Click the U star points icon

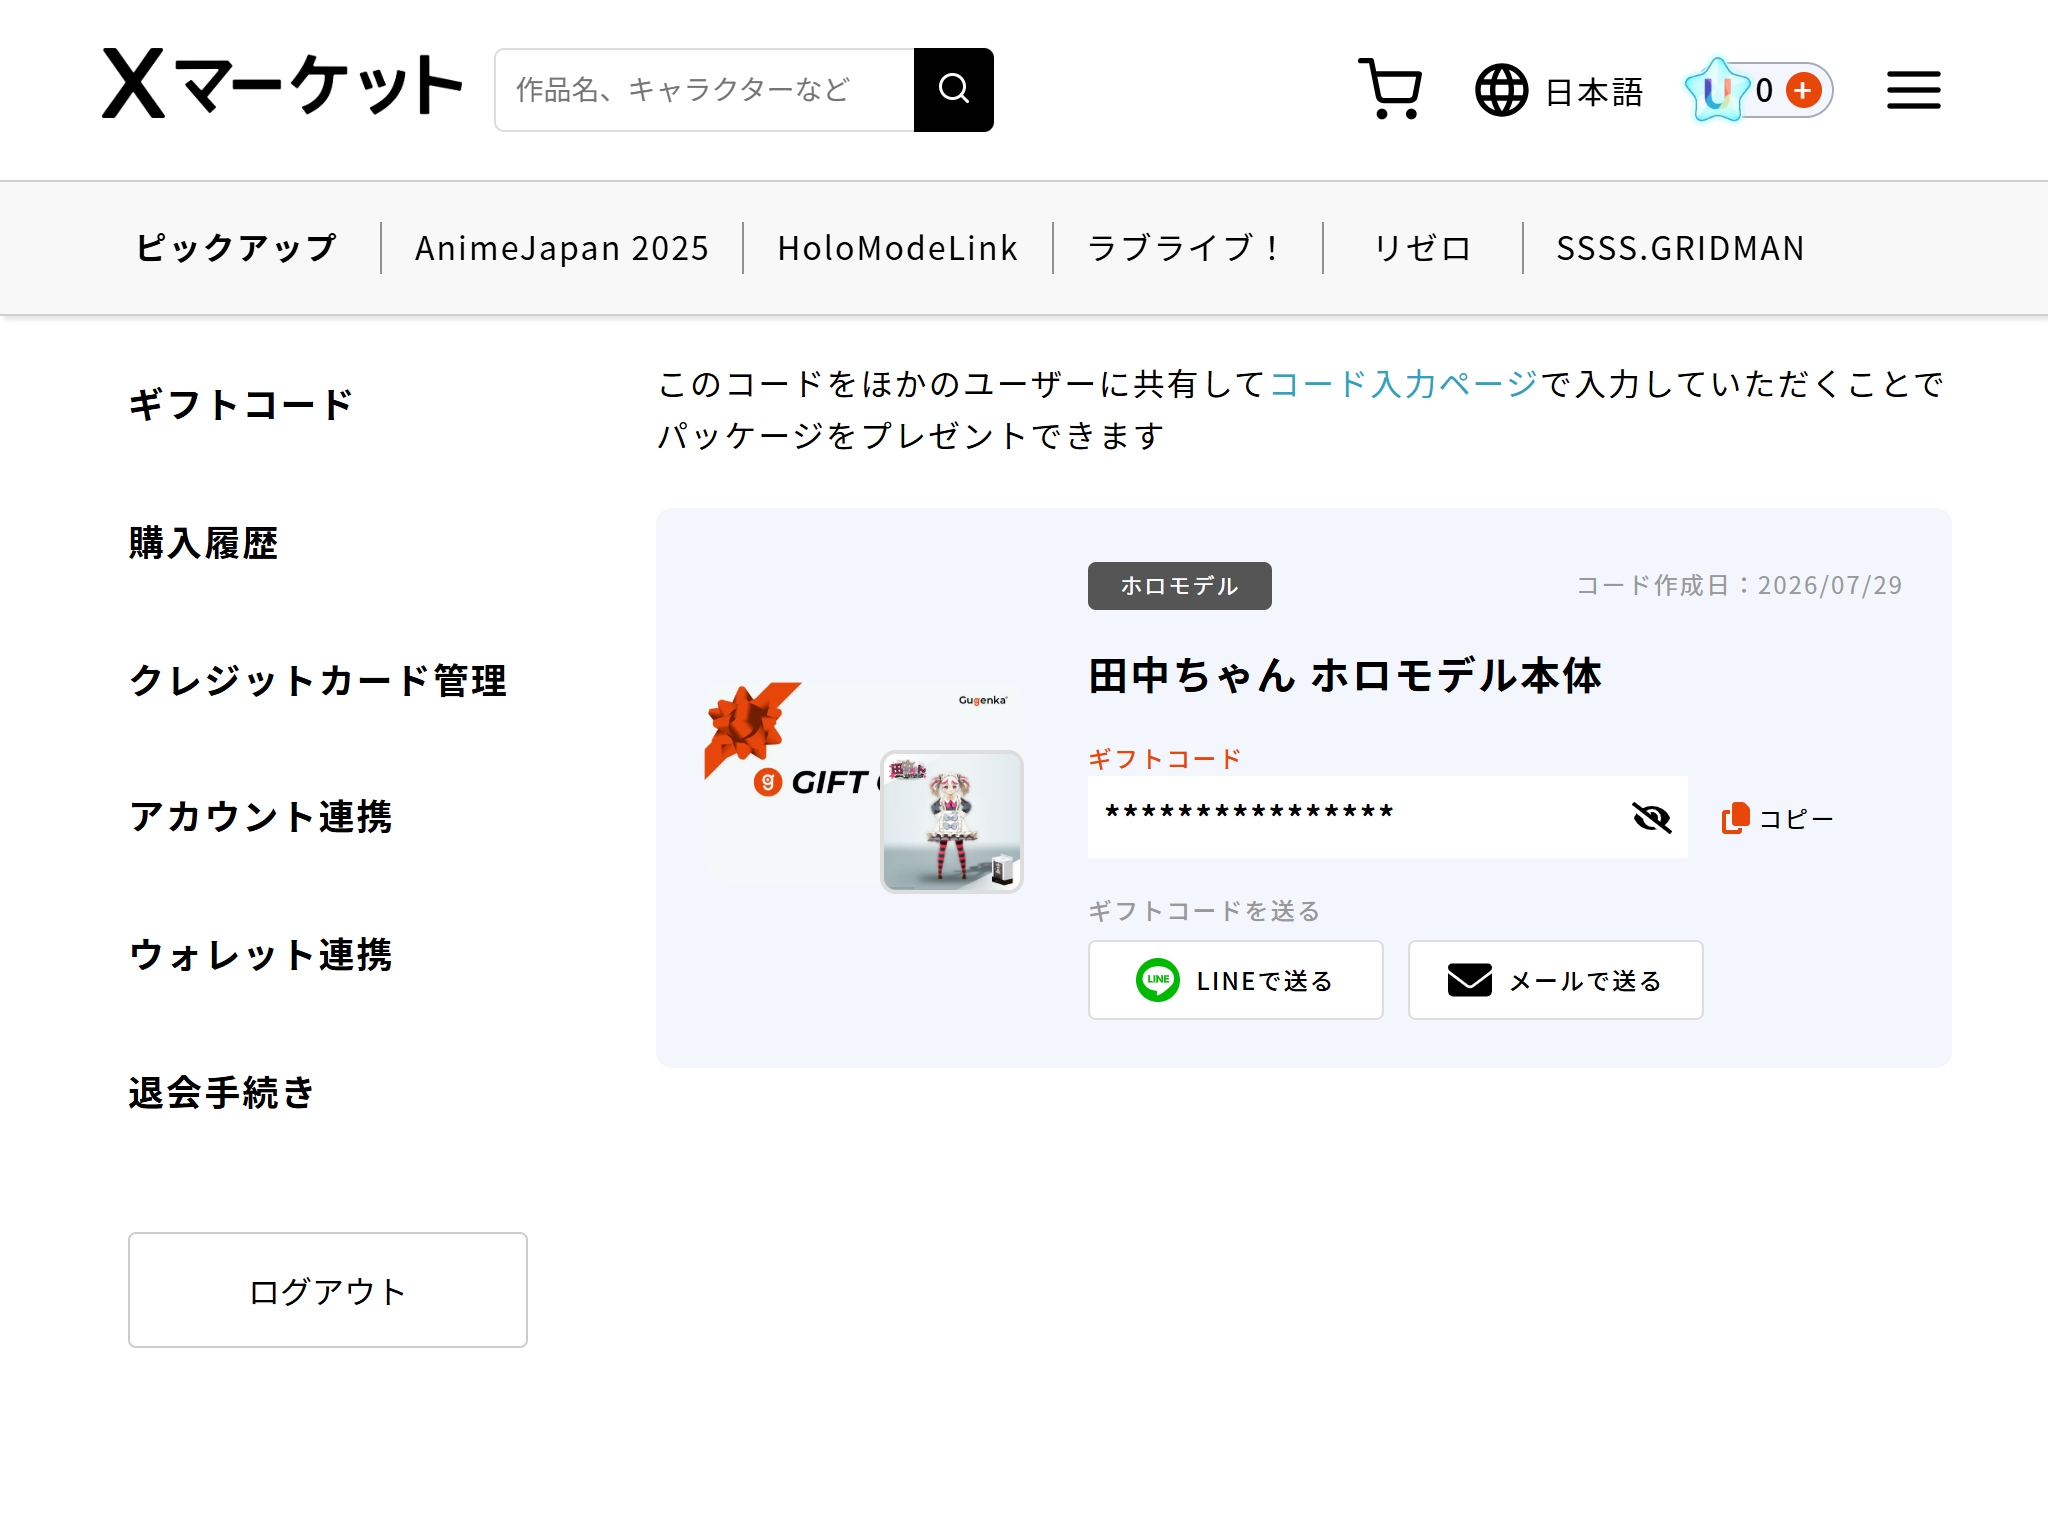coord(1717,90)
